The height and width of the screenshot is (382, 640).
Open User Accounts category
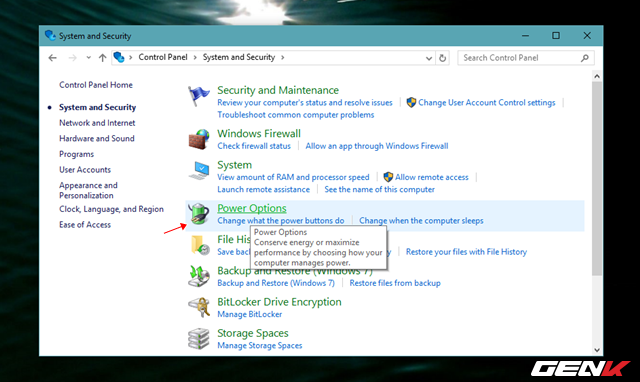tap(85, 170)
